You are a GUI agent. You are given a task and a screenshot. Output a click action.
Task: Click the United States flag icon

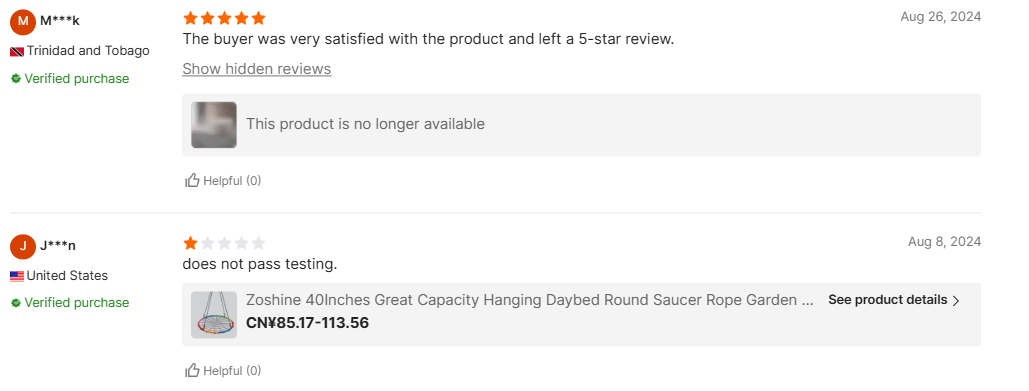click(x=17, y=276)
